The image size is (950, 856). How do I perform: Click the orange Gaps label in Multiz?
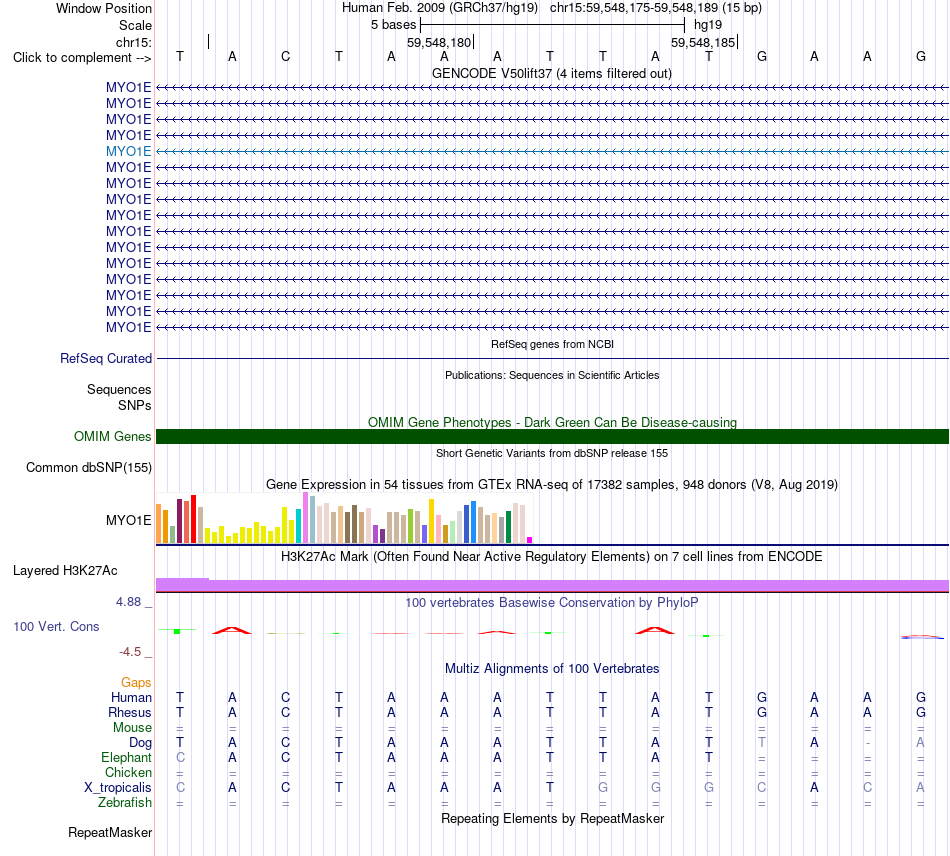pos(136,683)
